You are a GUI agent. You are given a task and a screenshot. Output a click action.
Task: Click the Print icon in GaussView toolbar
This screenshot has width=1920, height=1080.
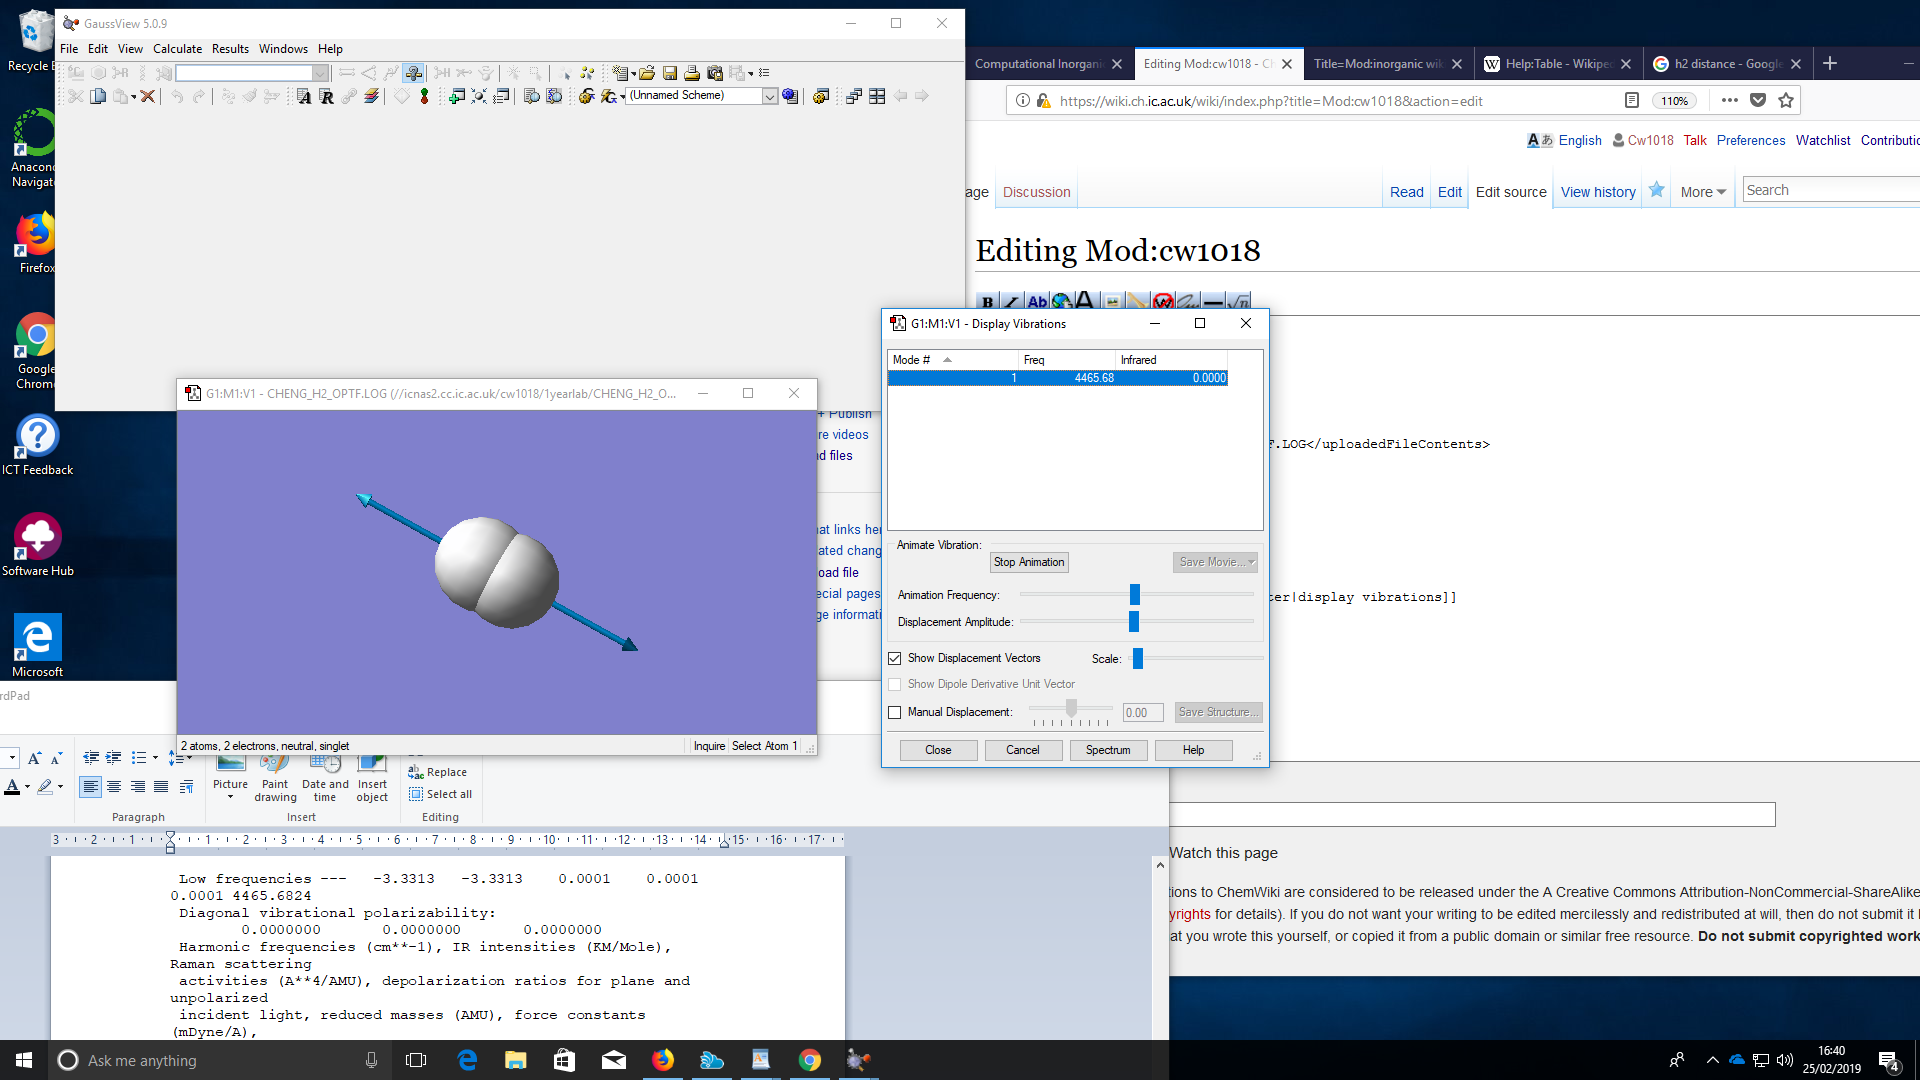692,73
